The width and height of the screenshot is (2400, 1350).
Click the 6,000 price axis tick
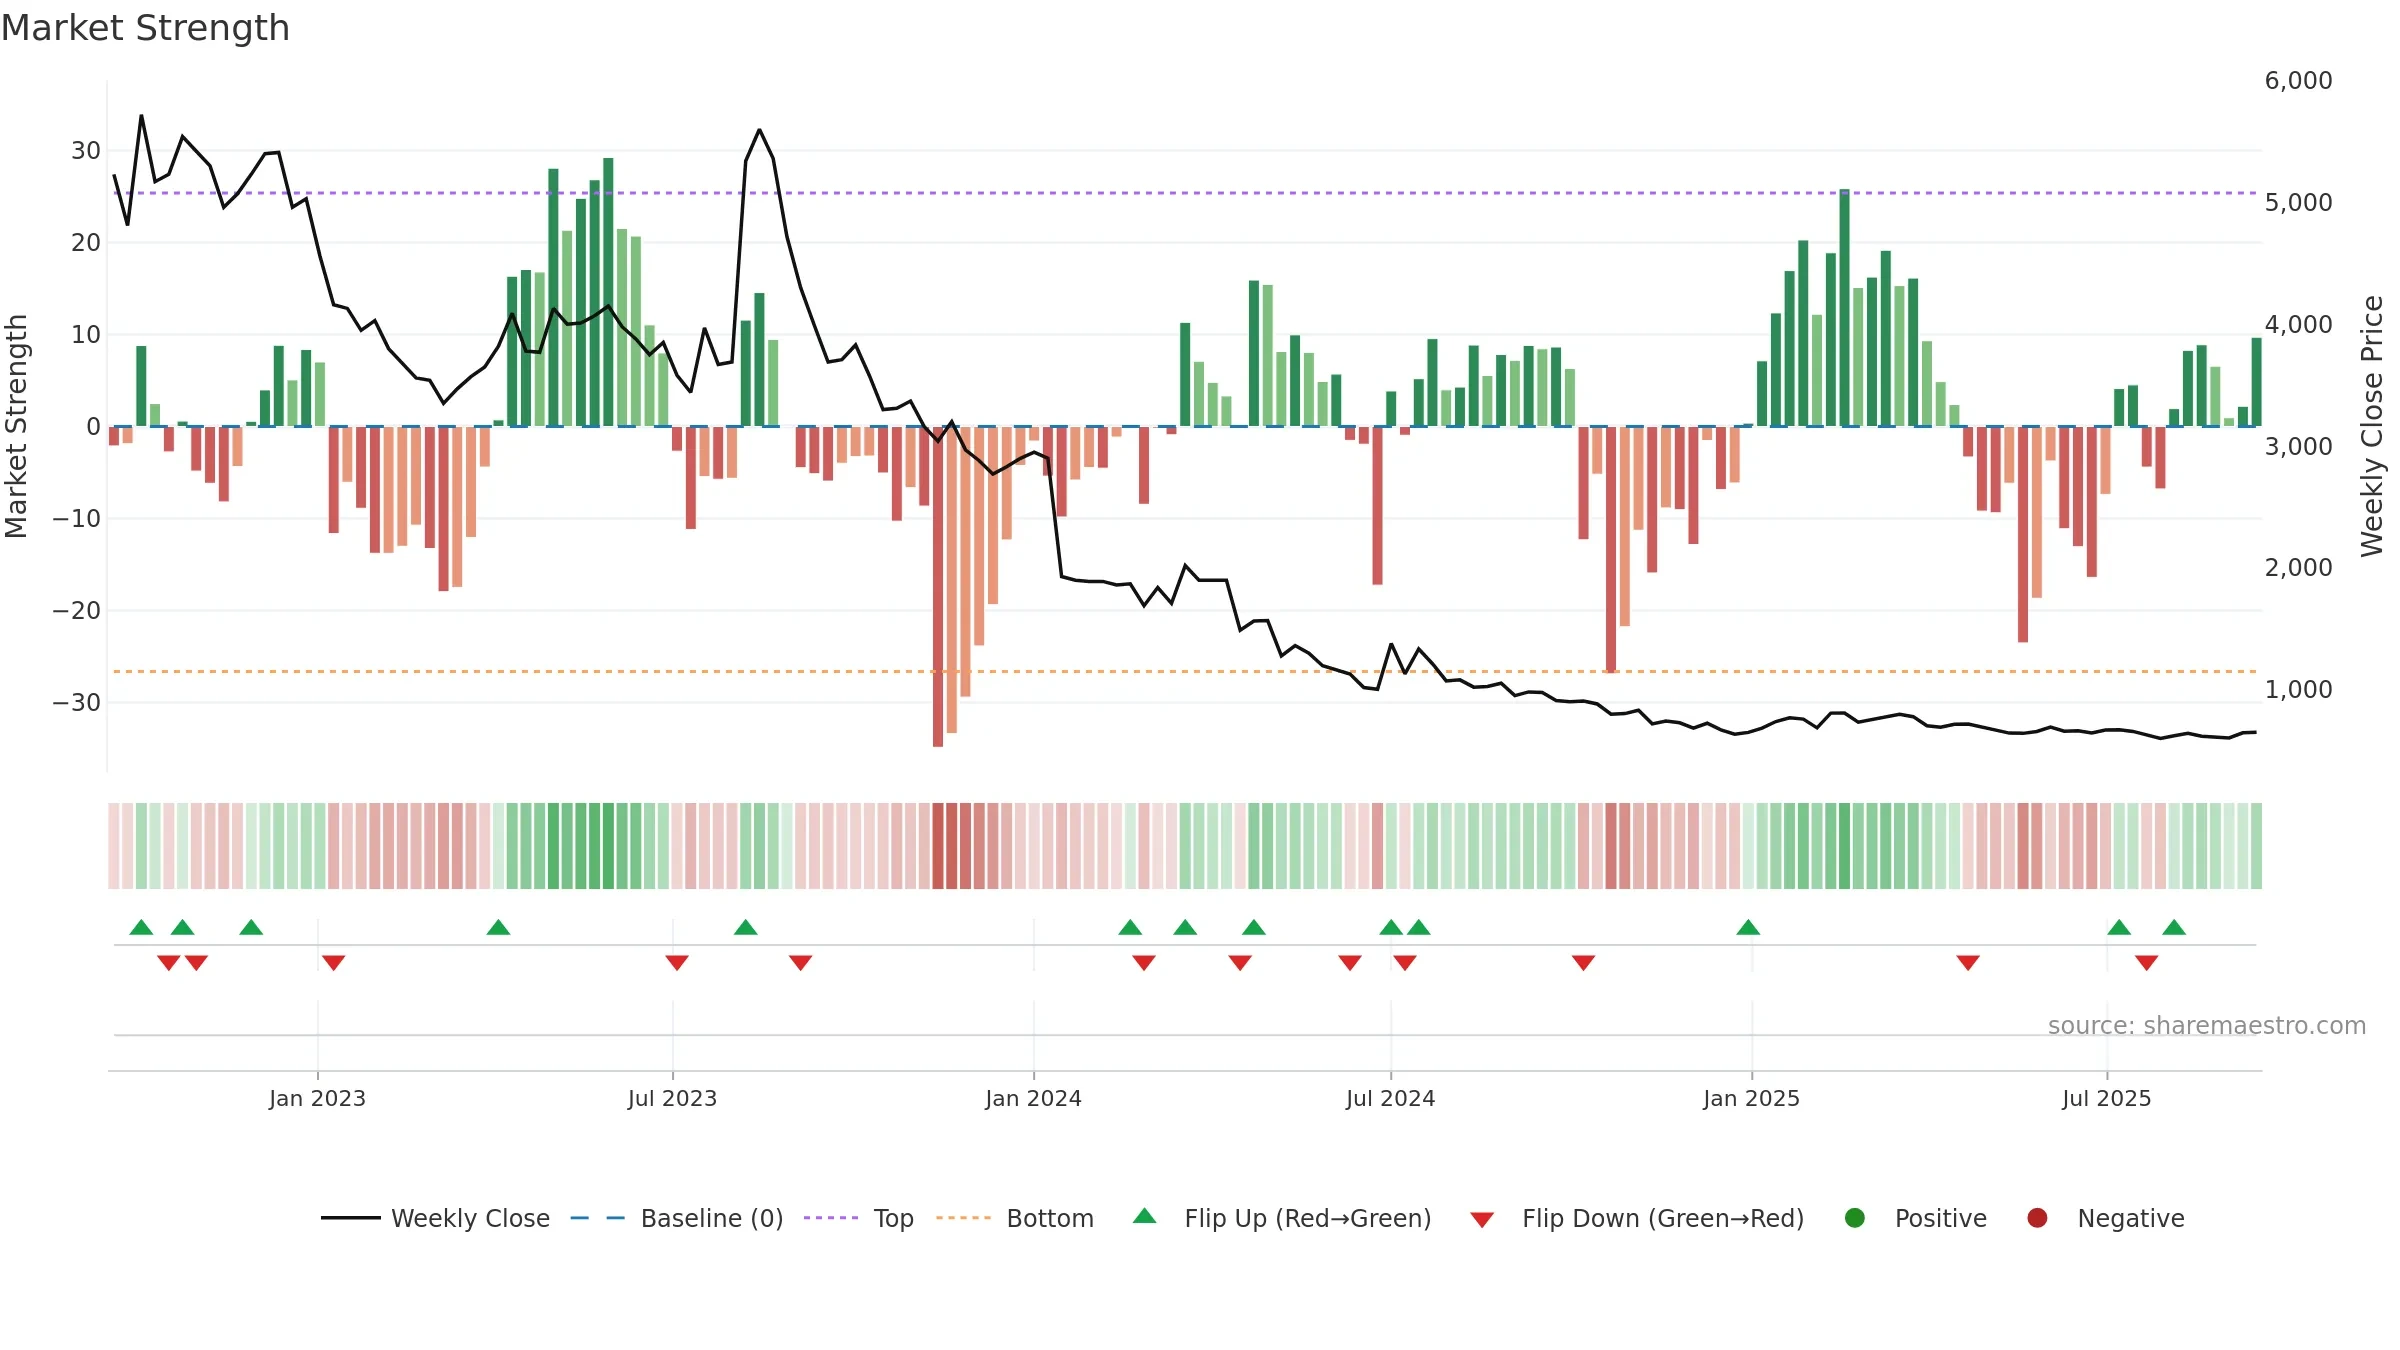[x=2298, y=81]
